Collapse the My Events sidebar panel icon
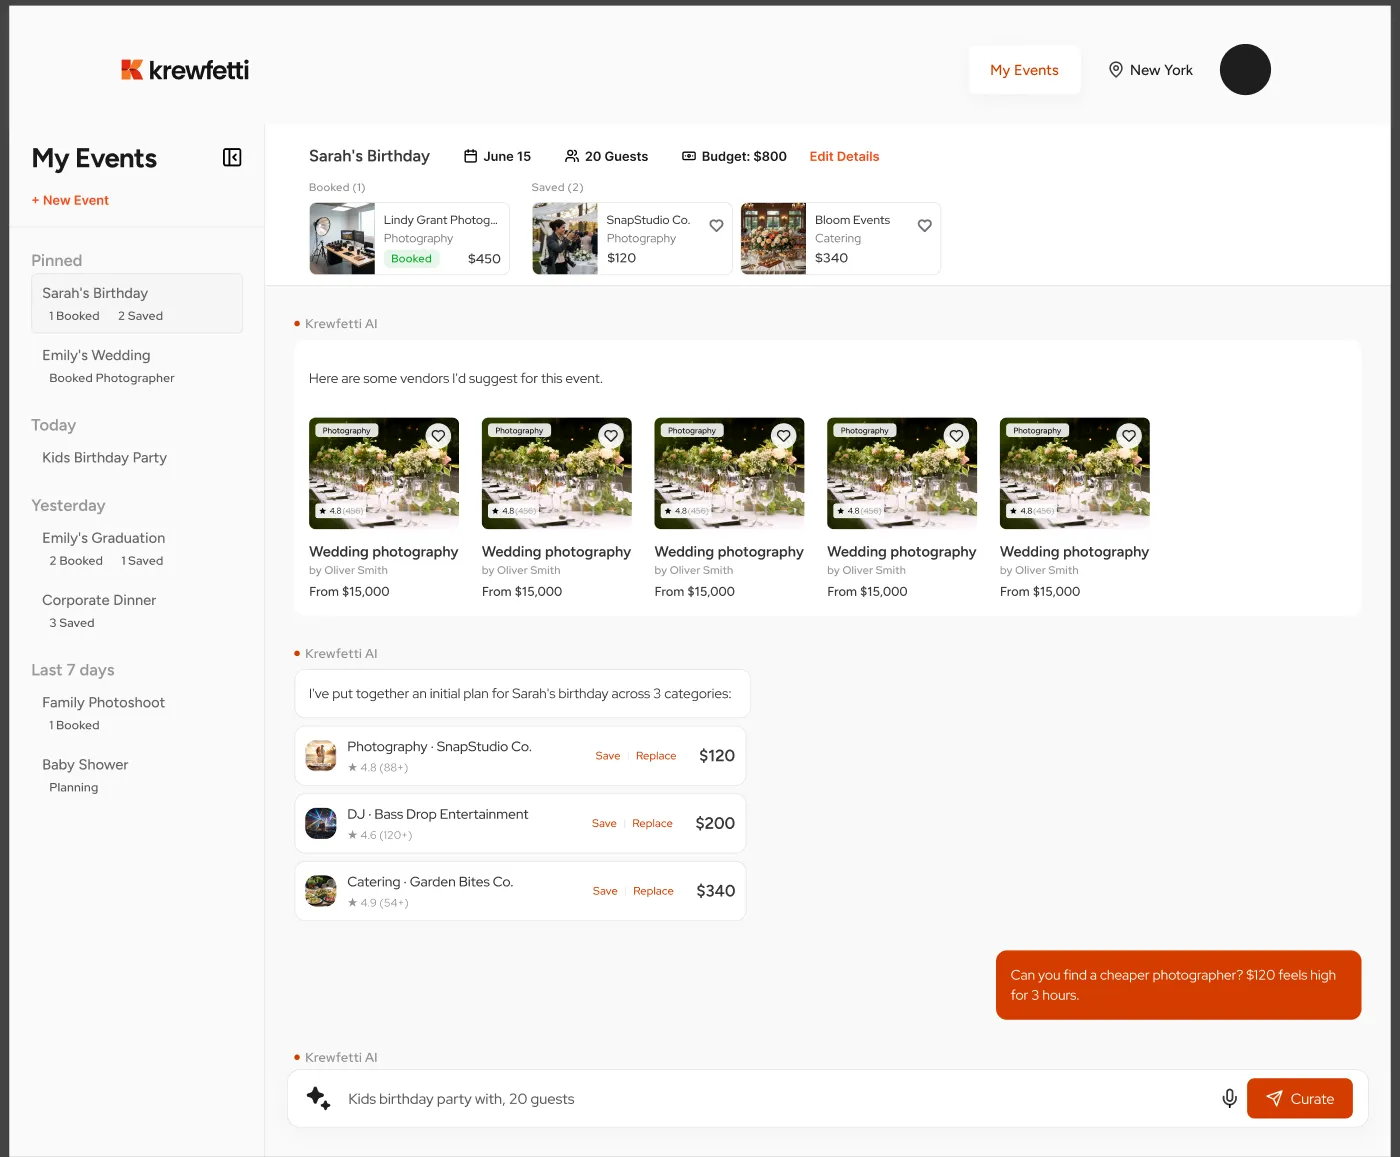Image resolution: width=1400 pixels, height=1157 pixels. (232, 157)
